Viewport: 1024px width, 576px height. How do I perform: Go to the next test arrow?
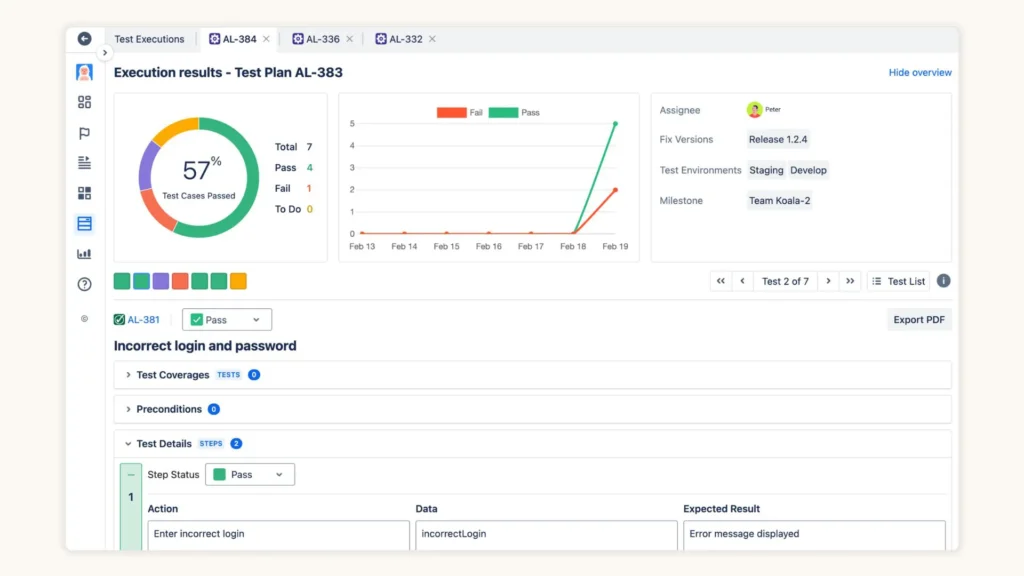tap(828, 281)
